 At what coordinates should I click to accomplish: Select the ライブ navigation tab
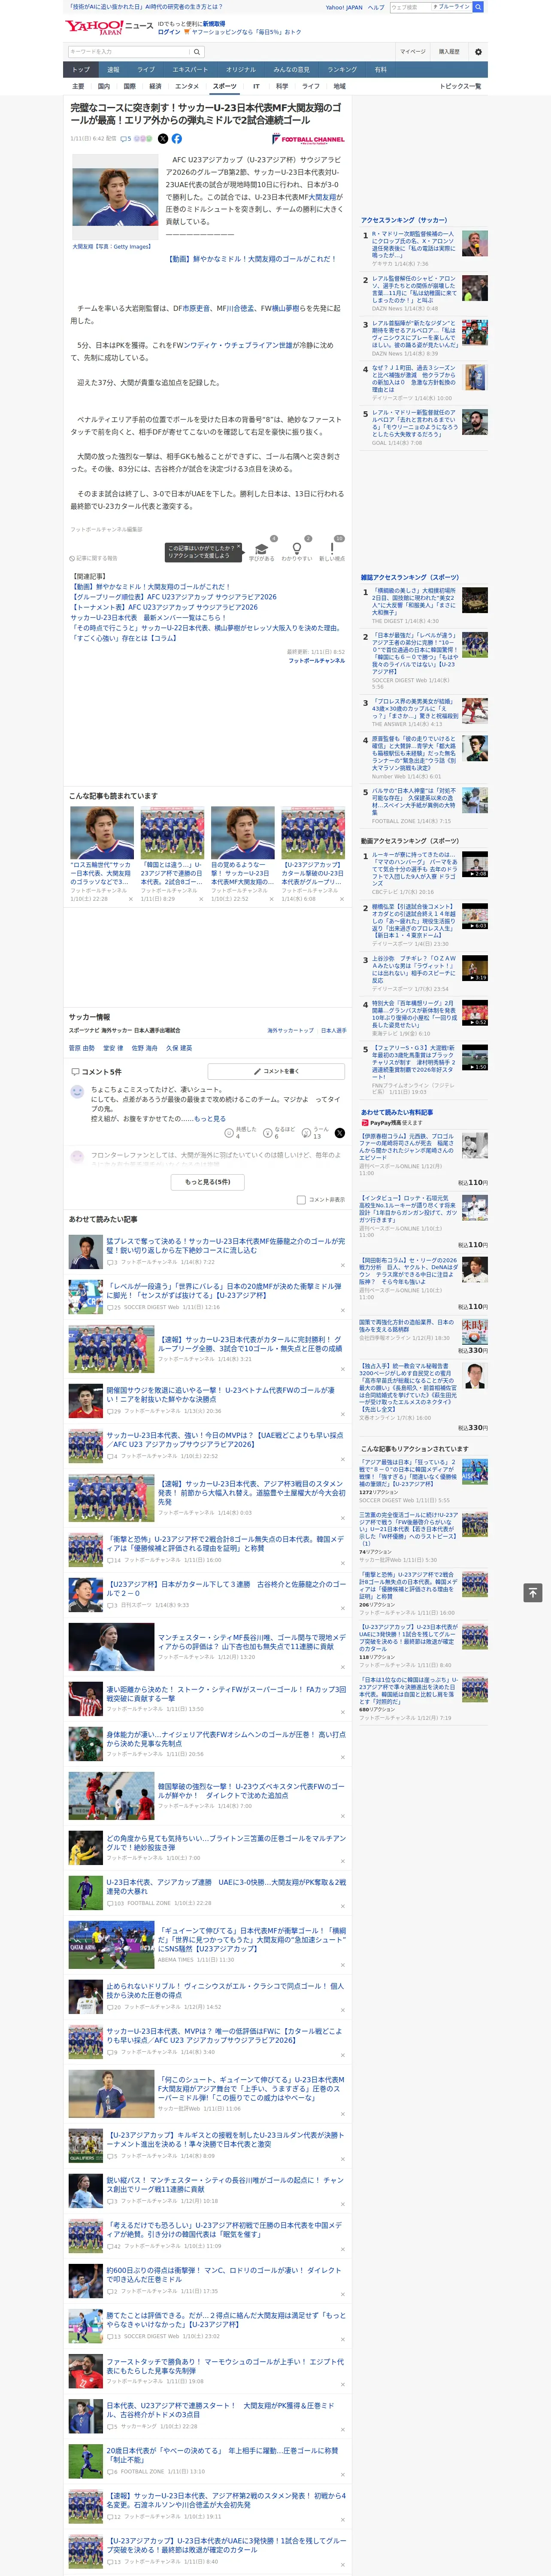click(x=146, y=69)
